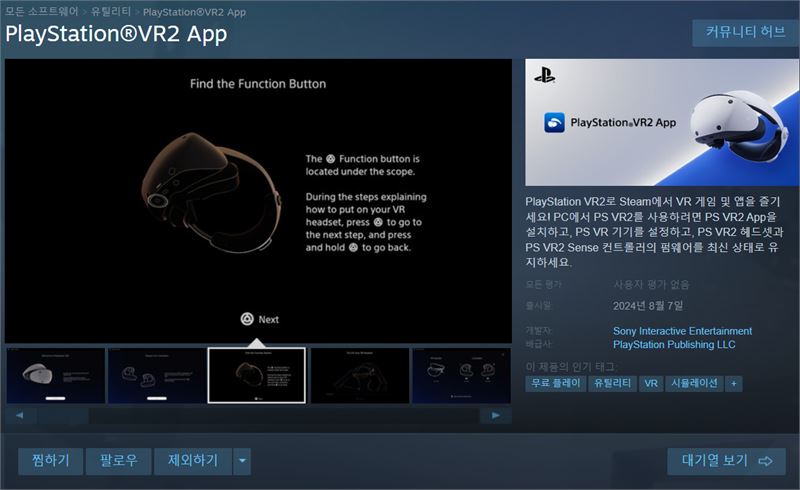Open Sony Interactive Entertainment developer link

[682, 331]
